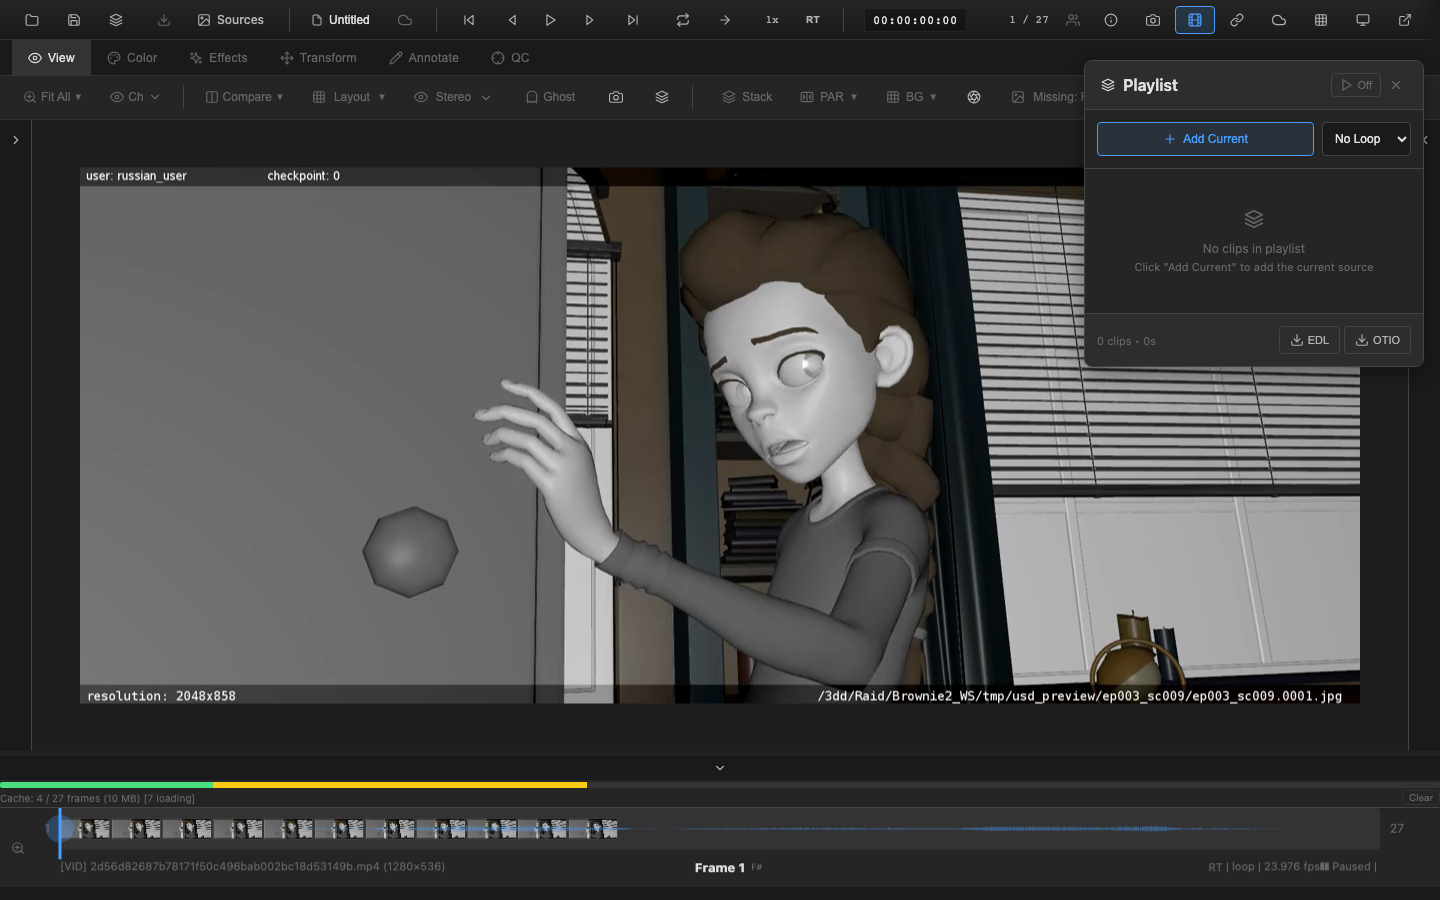Viewport: 1440px width, 900px height.
Task: Click the layers stack icon beside the camera tool
Action: click(x=661, y=96)
